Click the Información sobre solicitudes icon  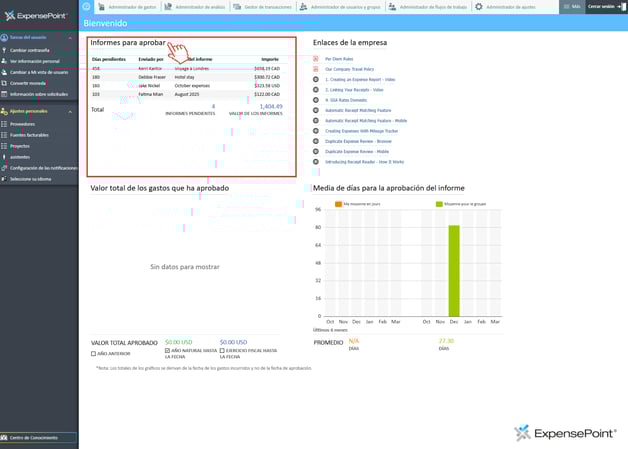pyautogui.click(x=4, y=94)
